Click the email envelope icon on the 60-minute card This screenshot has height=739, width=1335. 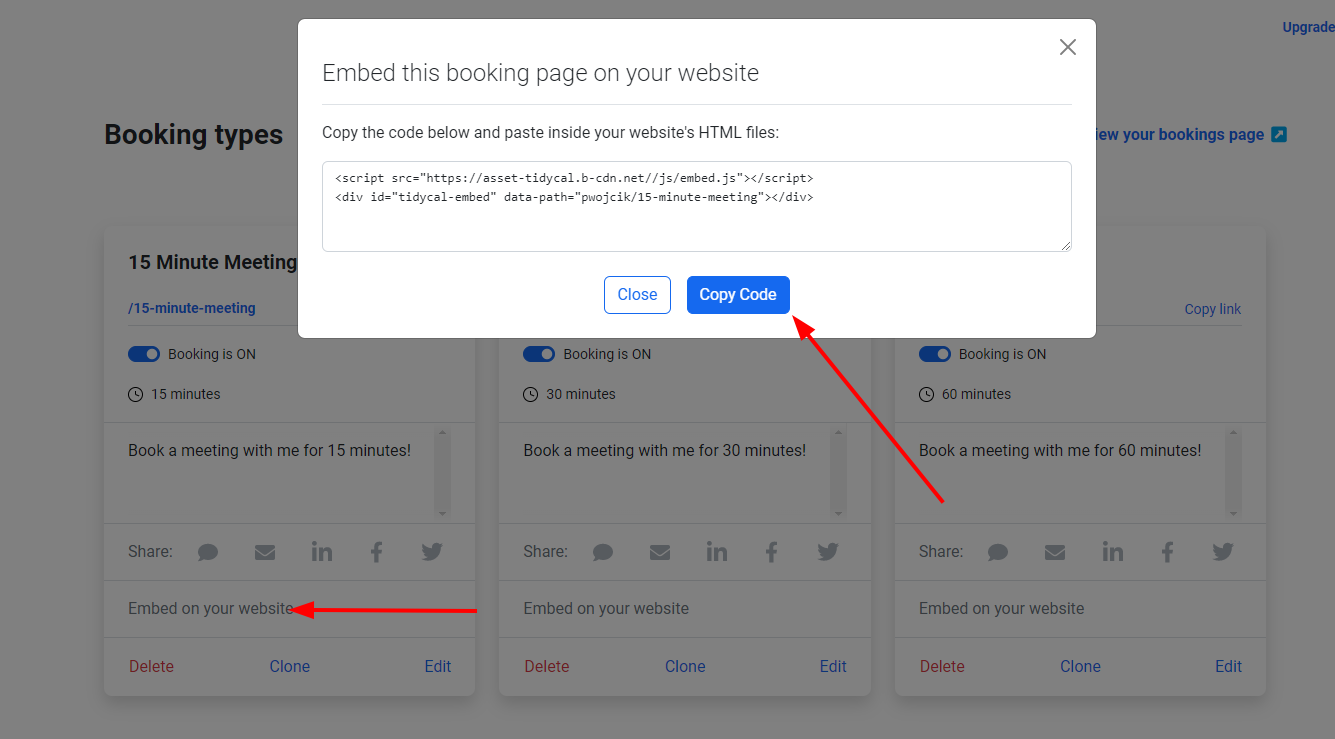(x=1055, y=552)
